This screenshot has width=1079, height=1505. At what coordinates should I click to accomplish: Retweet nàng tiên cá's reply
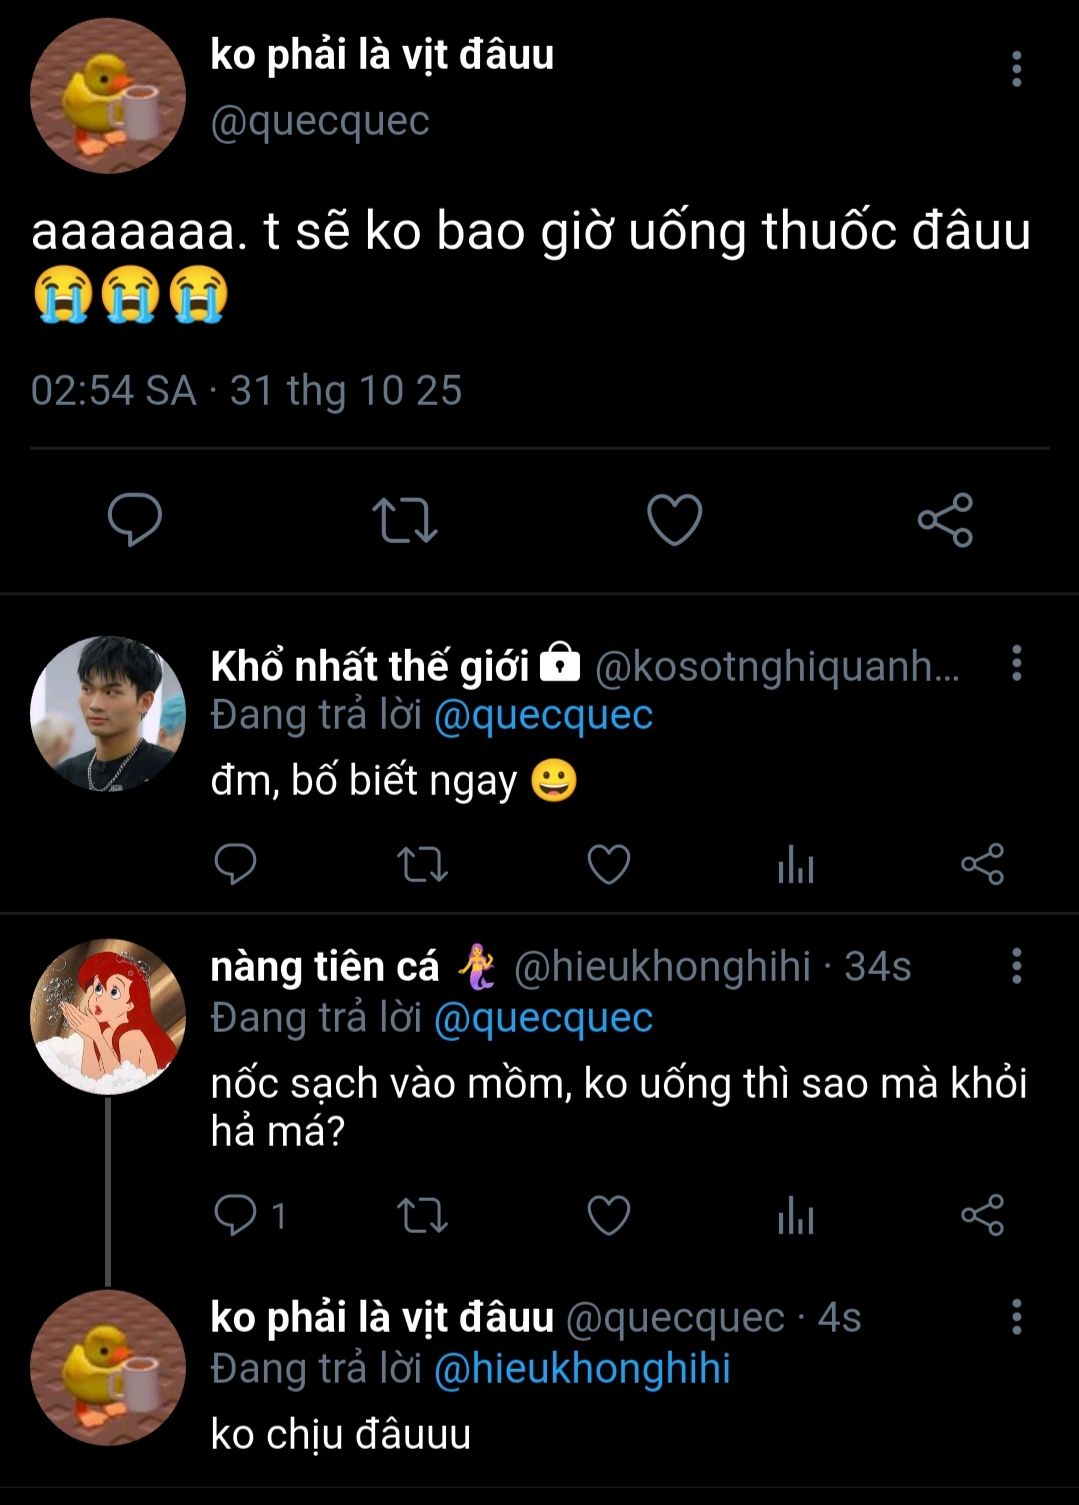click(422, 1216)
